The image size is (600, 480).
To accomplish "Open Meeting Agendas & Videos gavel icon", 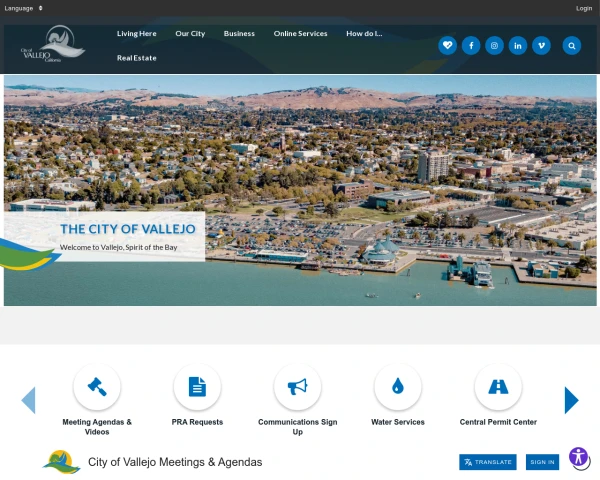I will point(97,387).
